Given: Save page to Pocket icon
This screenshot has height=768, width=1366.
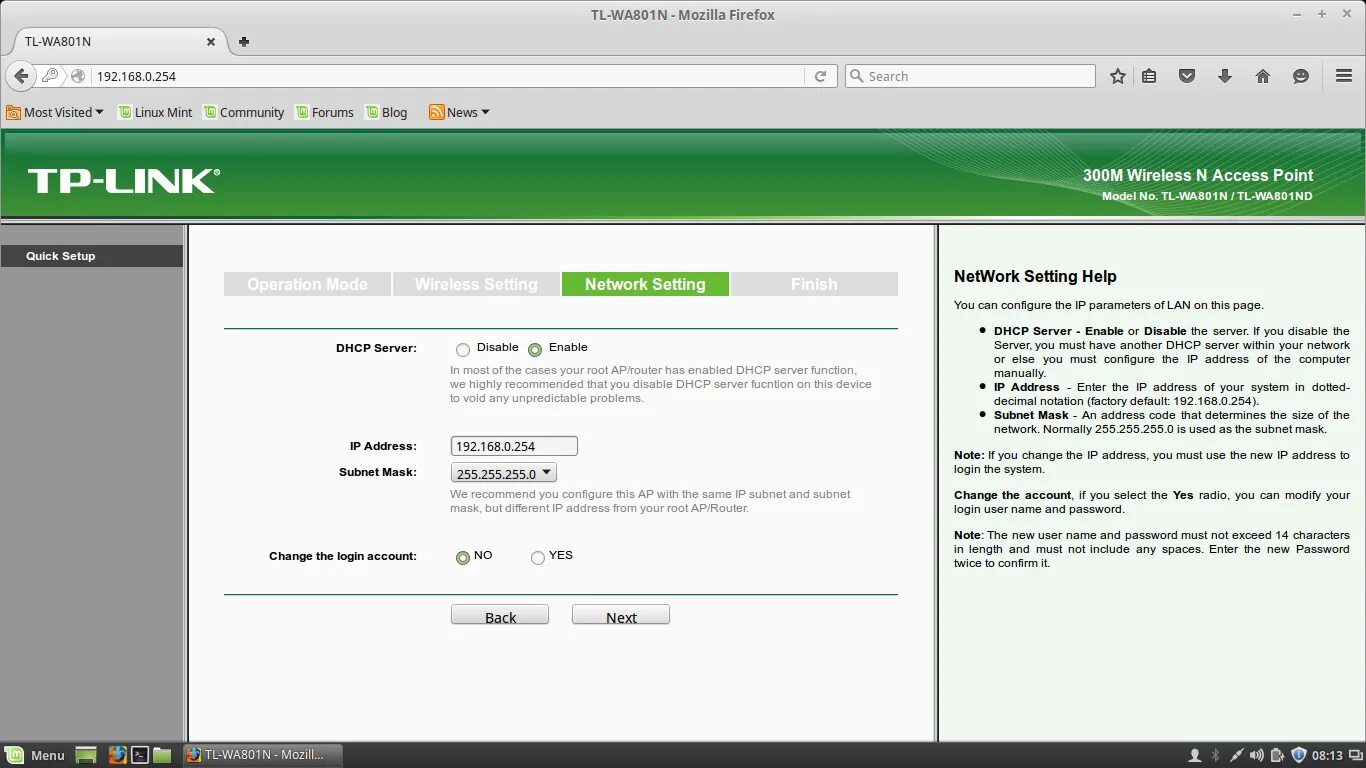Looking at the screenshot, I should click(x=1187, y=76).
